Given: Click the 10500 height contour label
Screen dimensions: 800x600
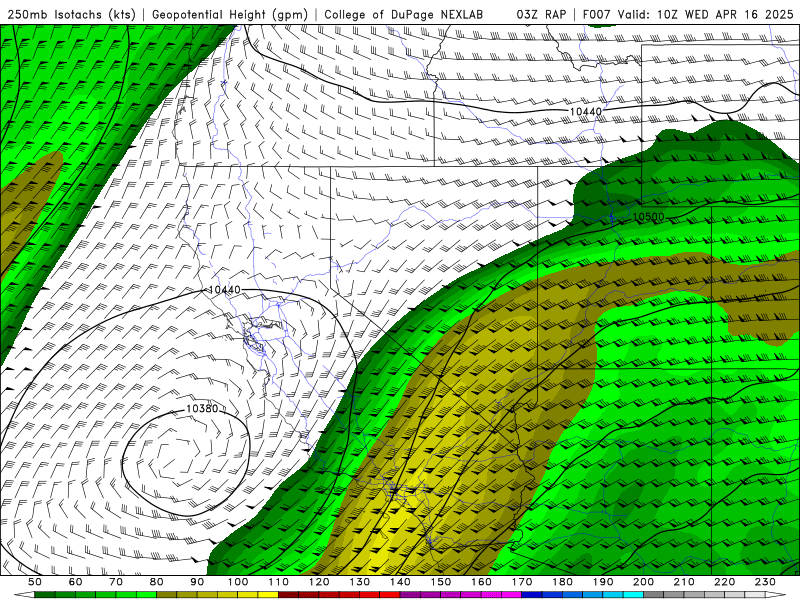Looking at the screenshot, I should pos(648,217).
